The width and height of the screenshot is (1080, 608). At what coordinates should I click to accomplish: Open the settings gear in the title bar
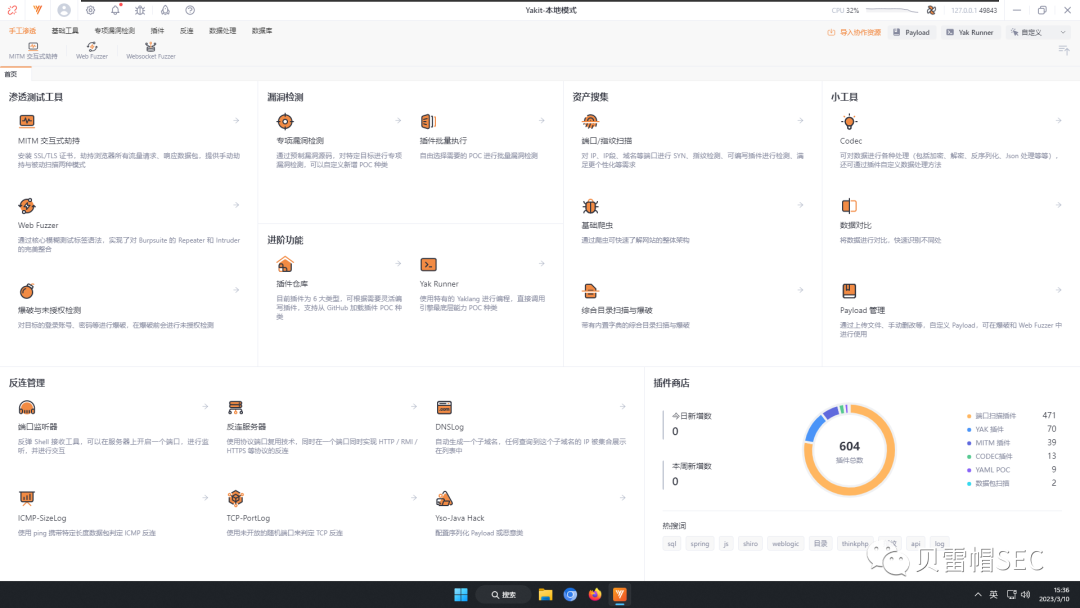coord(90,10)
